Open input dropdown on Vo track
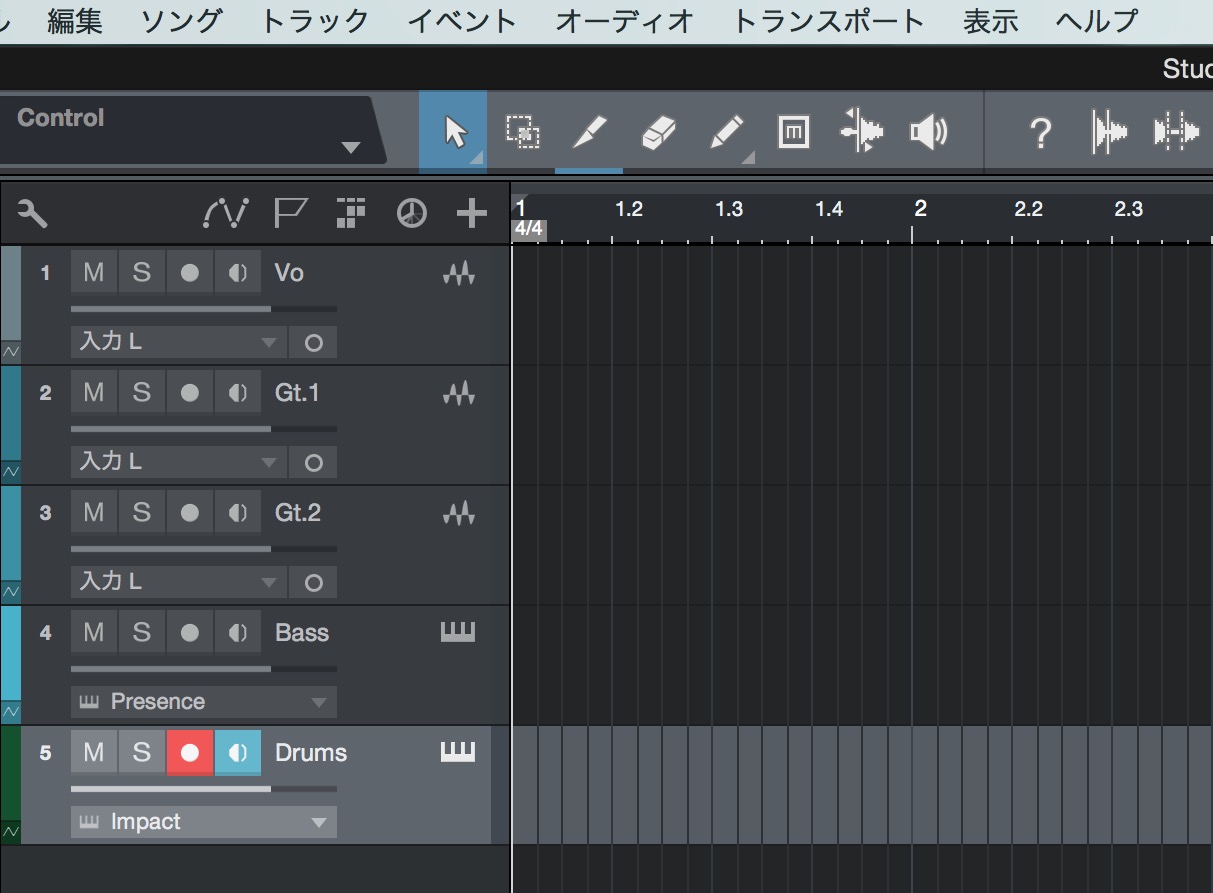 coord(178,342)
